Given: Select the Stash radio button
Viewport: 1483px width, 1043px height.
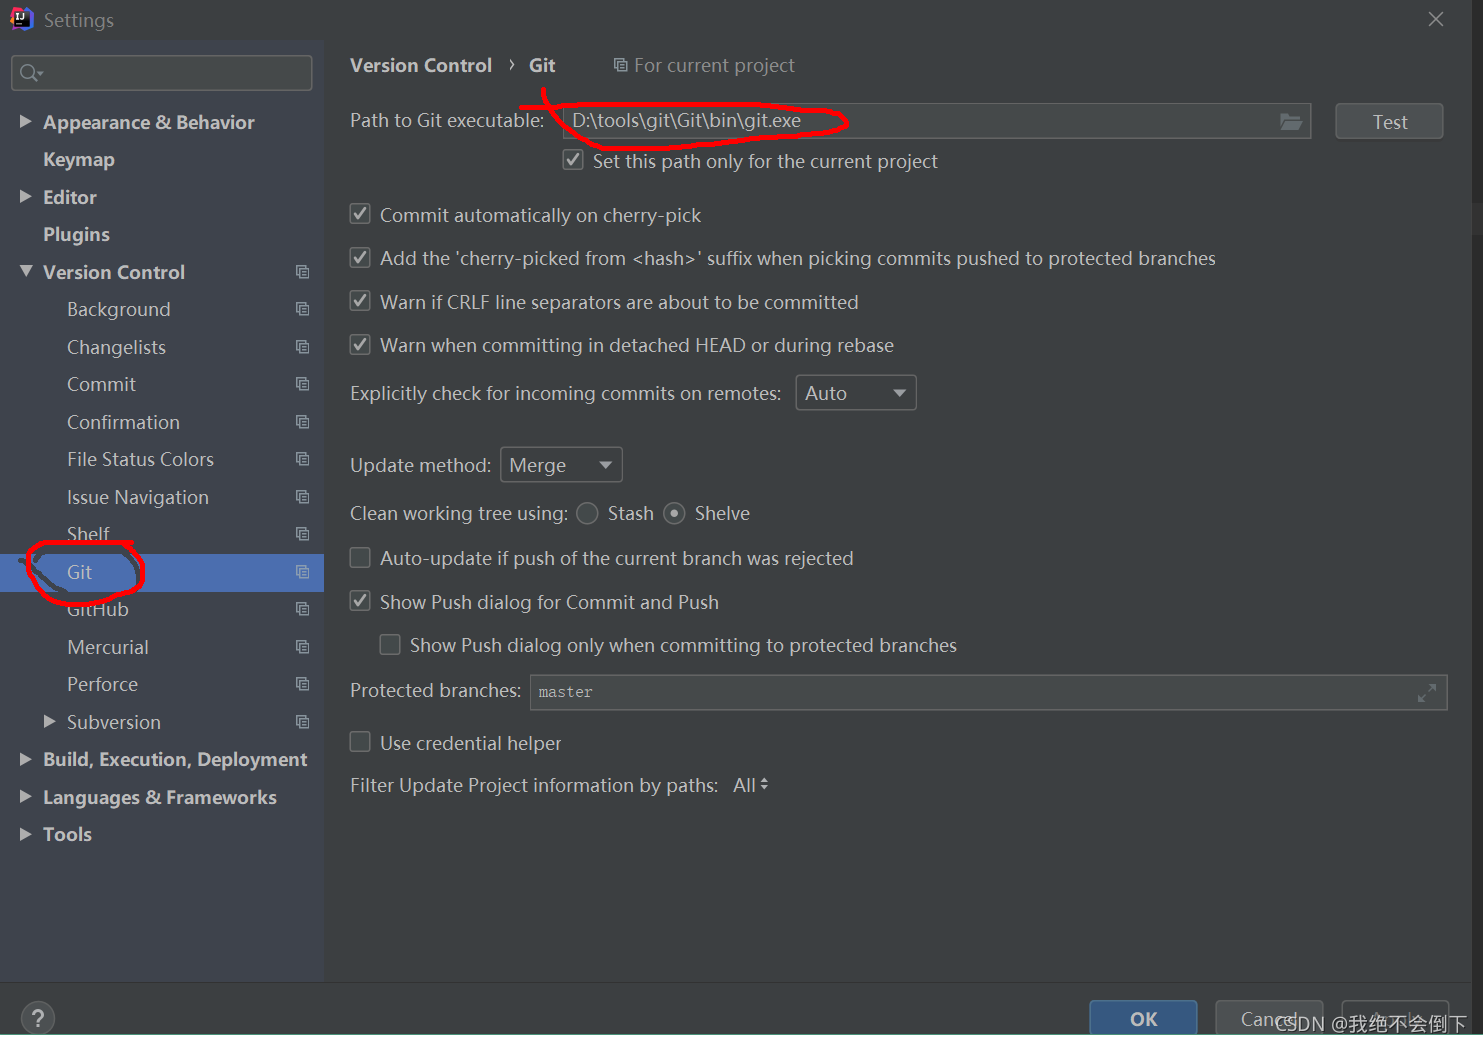Looking at the screenshot, I should pos(588,513).
